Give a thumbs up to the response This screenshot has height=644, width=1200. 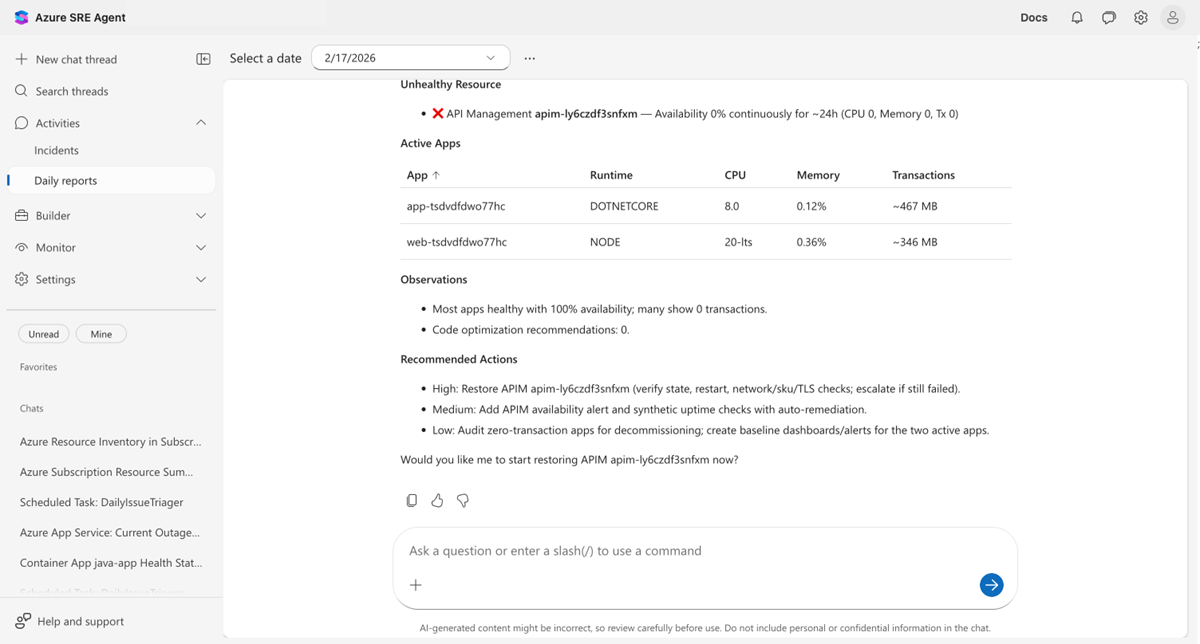point(437,500)
